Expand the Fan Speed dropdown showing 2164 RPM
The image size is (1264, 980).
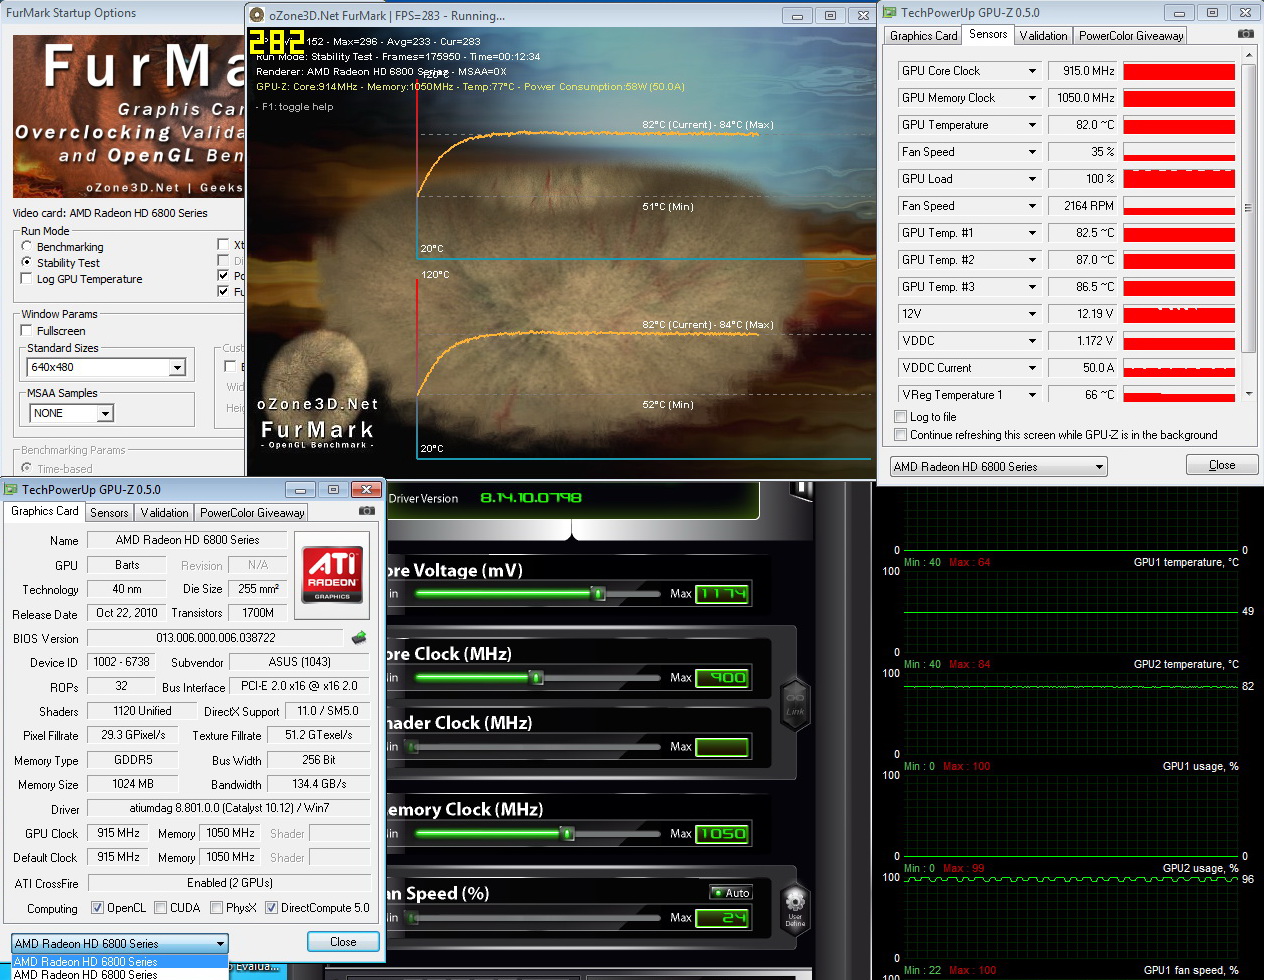pyautogui.click(x=1032, y=206)
